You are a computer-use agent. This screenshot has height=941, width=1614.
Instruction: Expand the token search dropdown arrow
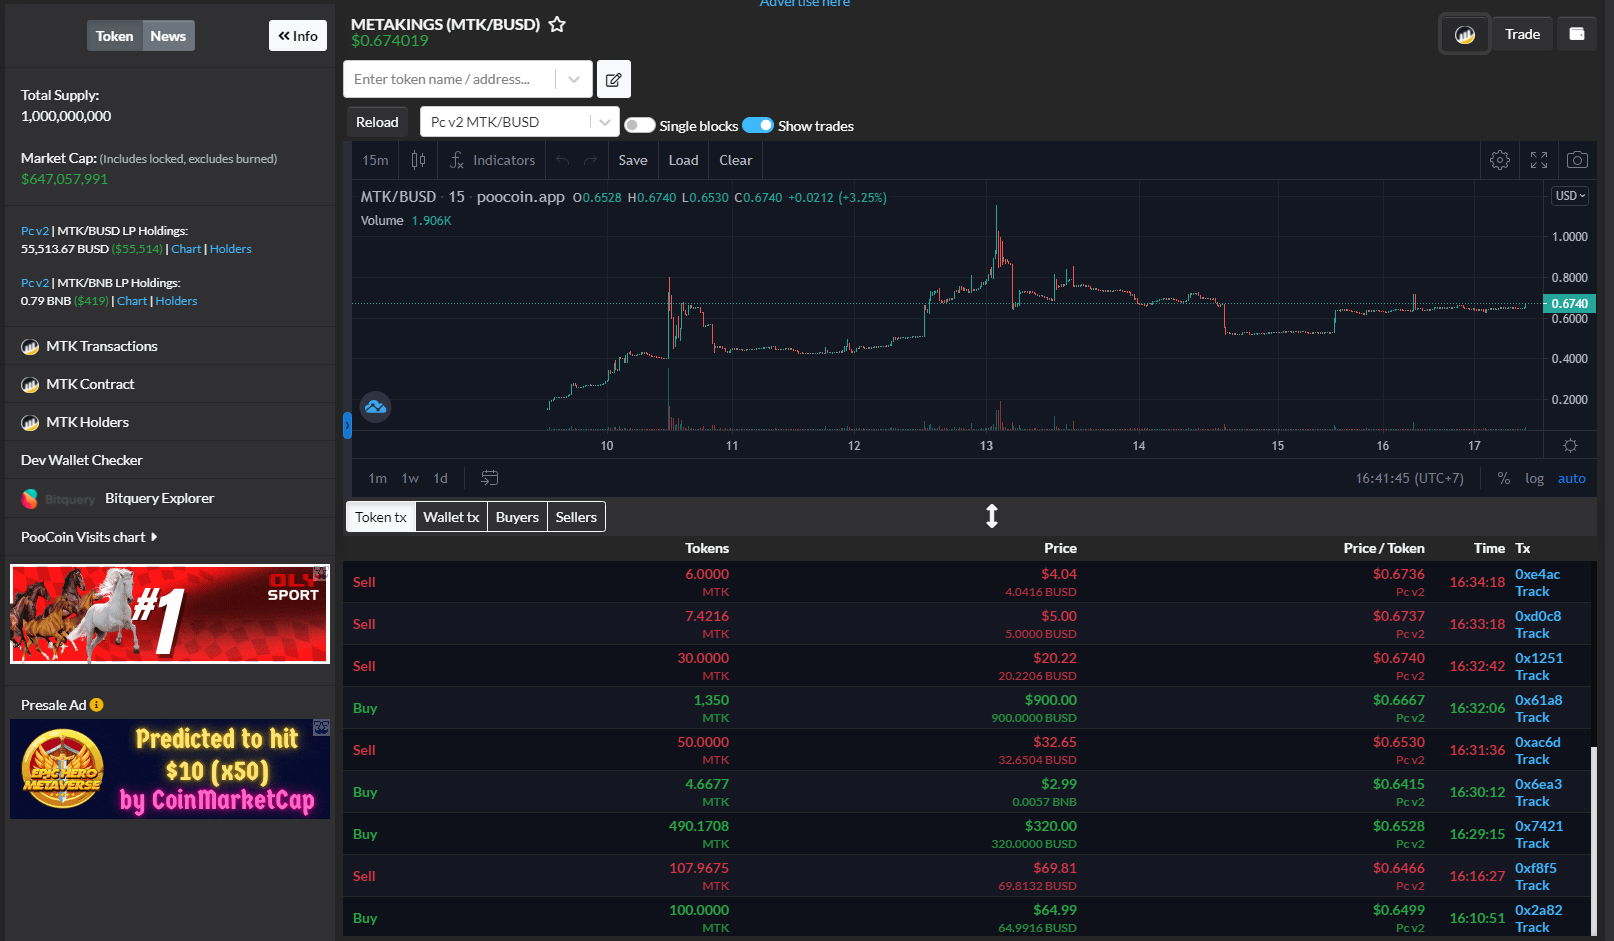pyautogui.click(x=574, y=79)
